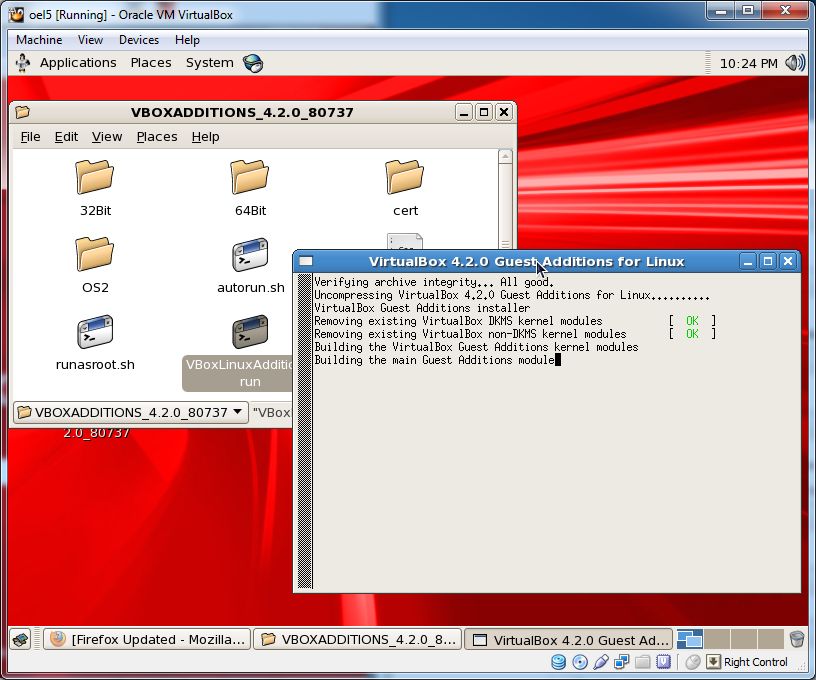Image resolution: width=816 pixels, height=680 pixels.
Task: Click the terminal window menu icon in its titlebar
Action: point(306,261)
